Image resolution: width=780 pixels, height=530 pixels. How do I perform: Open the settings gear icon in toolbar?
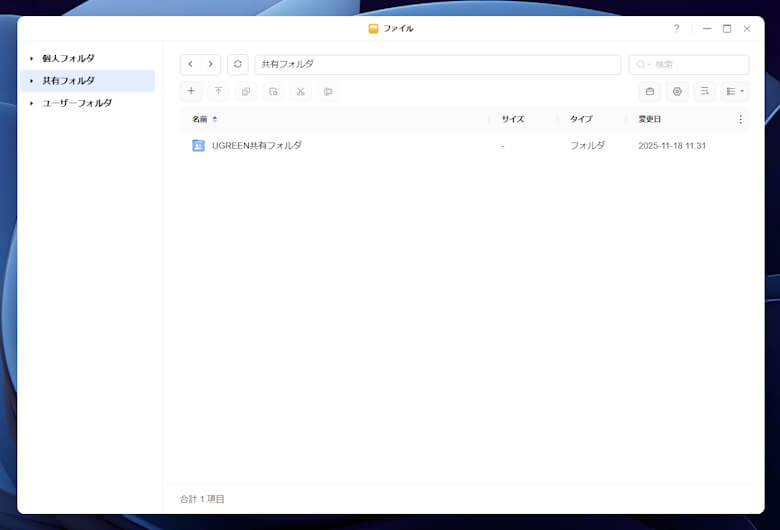[x=677, y=91]
